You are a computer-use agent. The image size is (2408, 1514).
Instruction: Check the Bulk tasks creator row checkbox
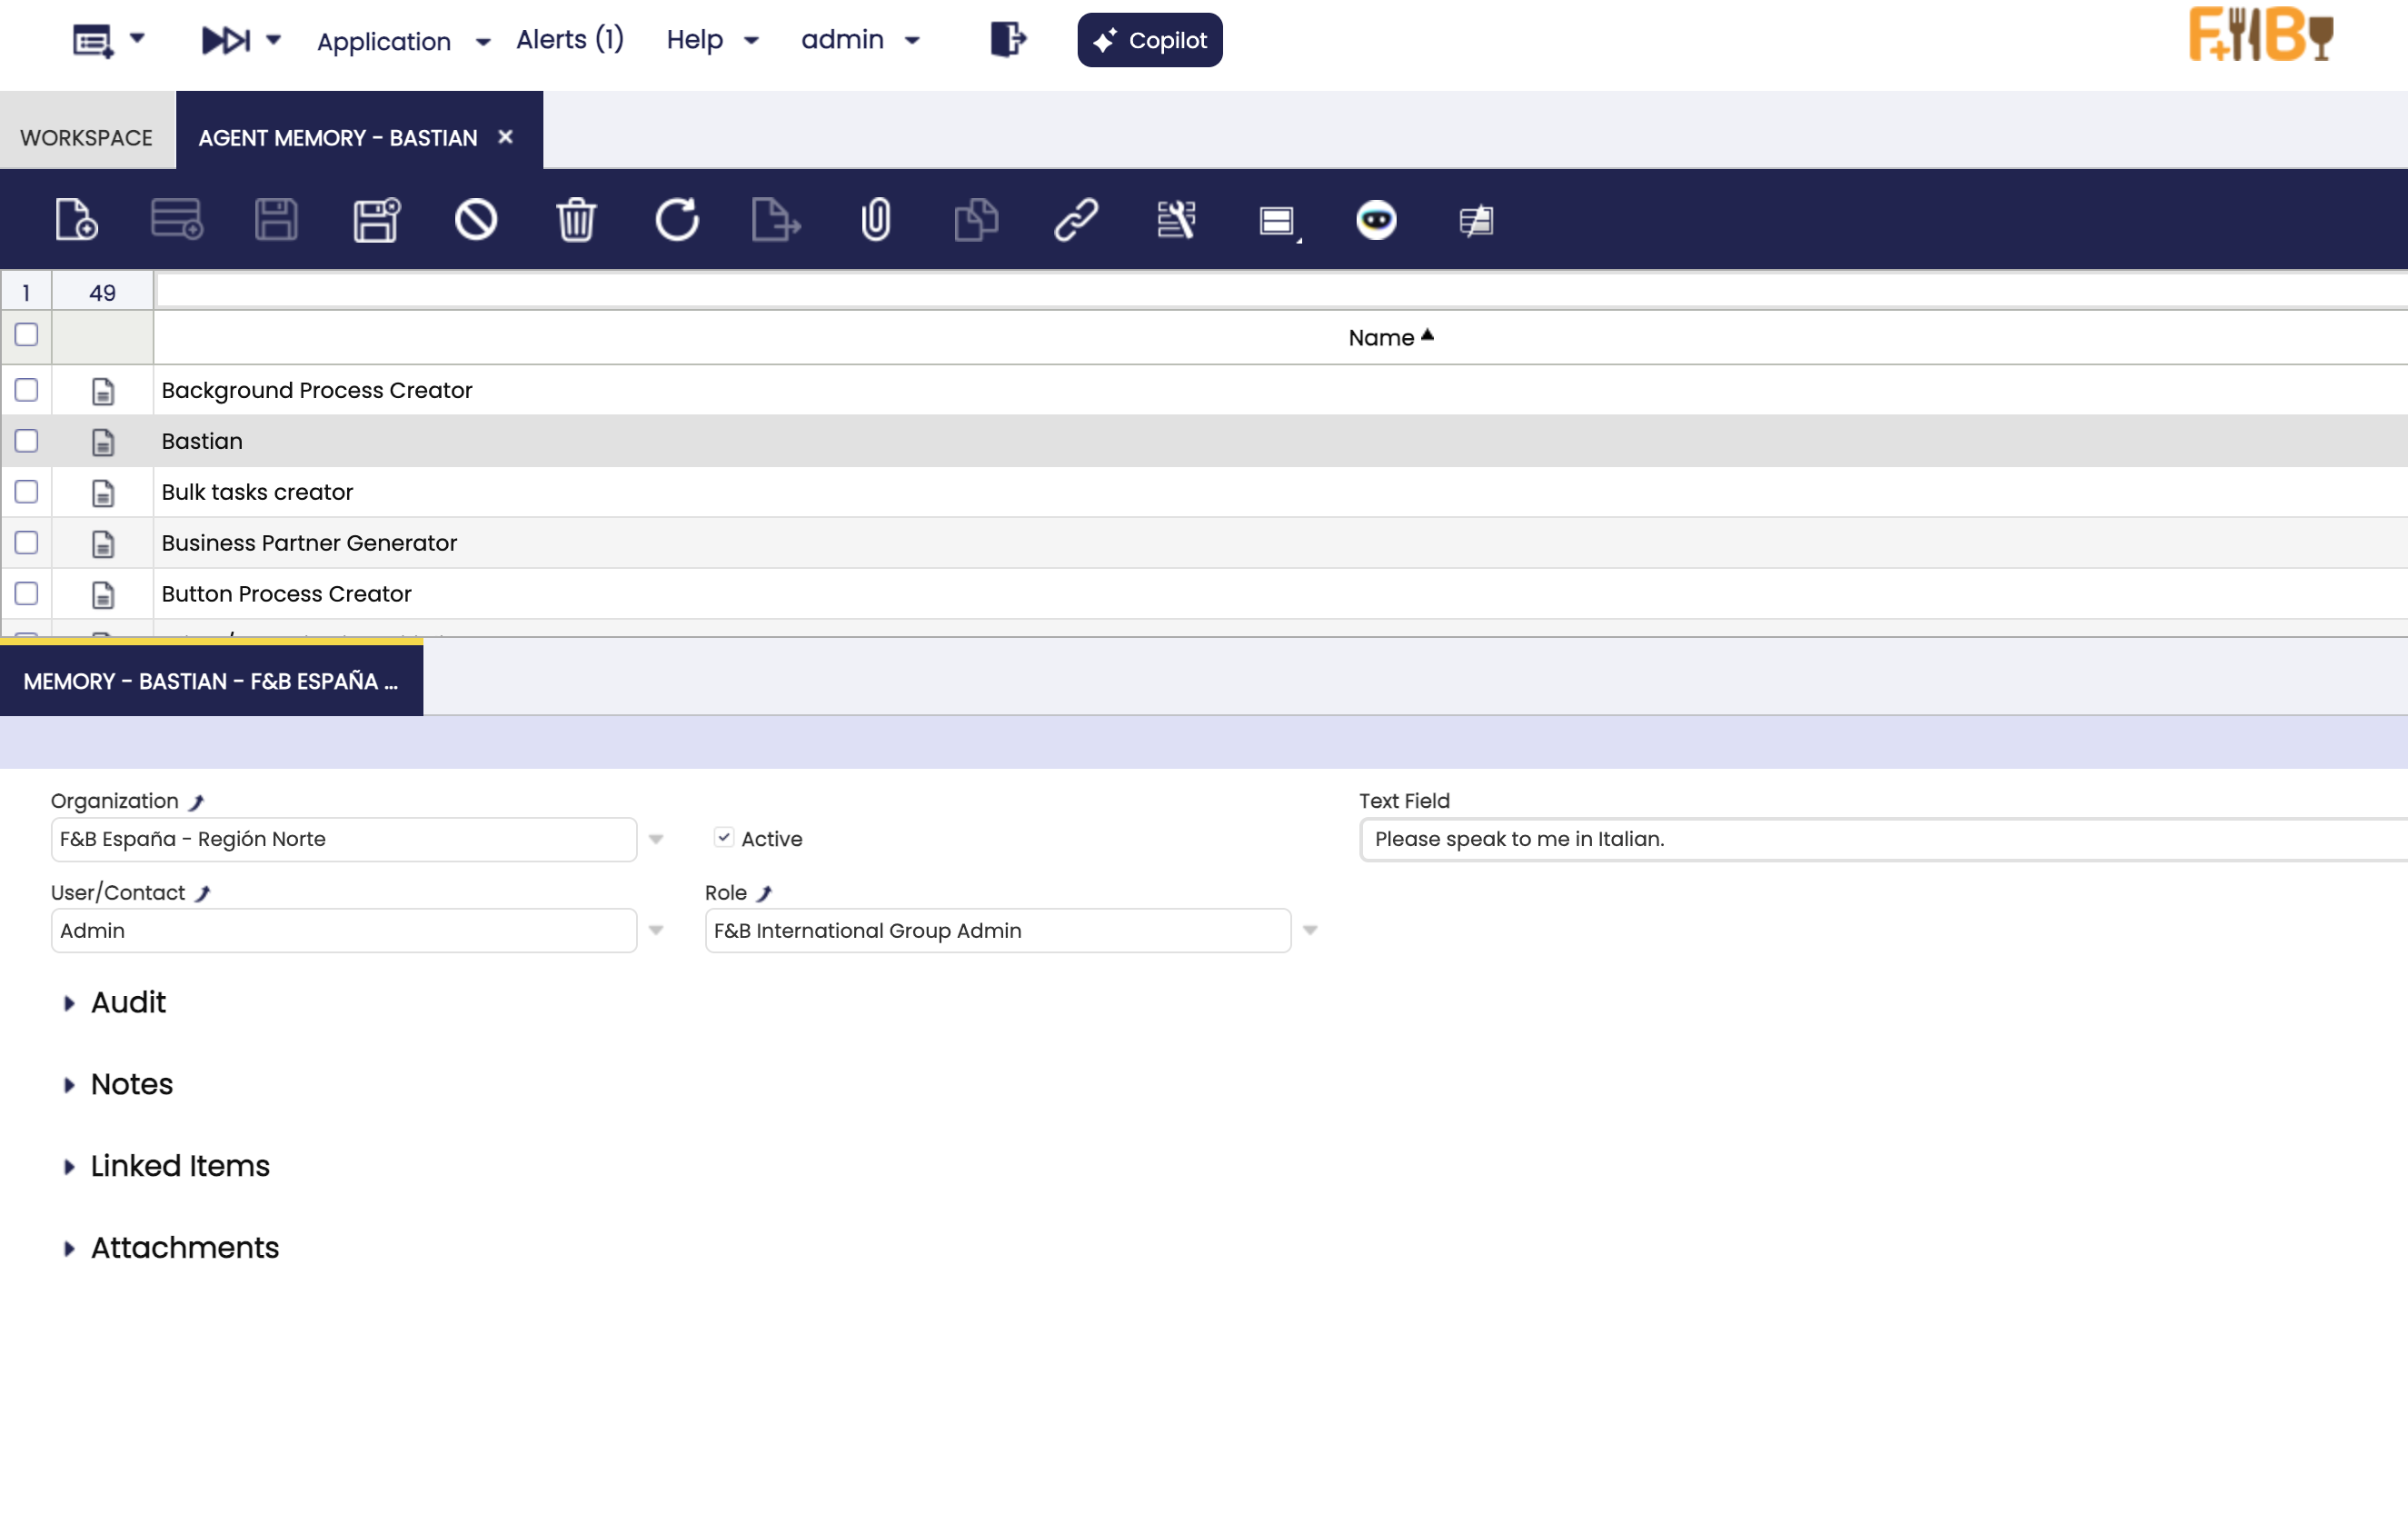(x=27, y=491)
